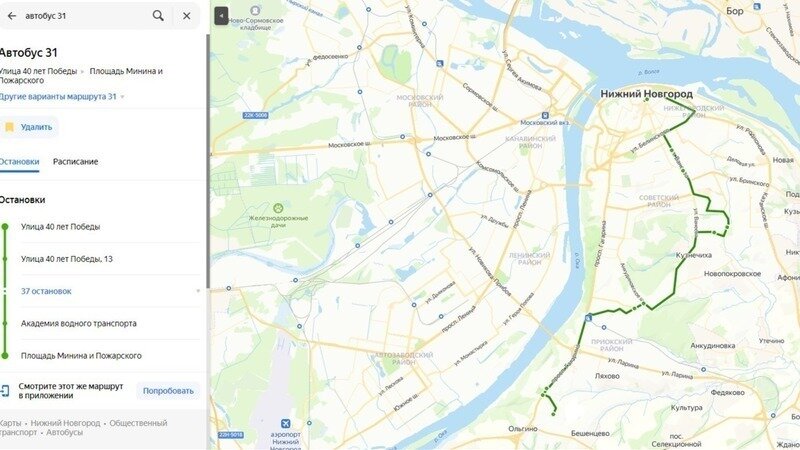Click the airport icon on the map
800x450 pixels.
coord(286,423)
